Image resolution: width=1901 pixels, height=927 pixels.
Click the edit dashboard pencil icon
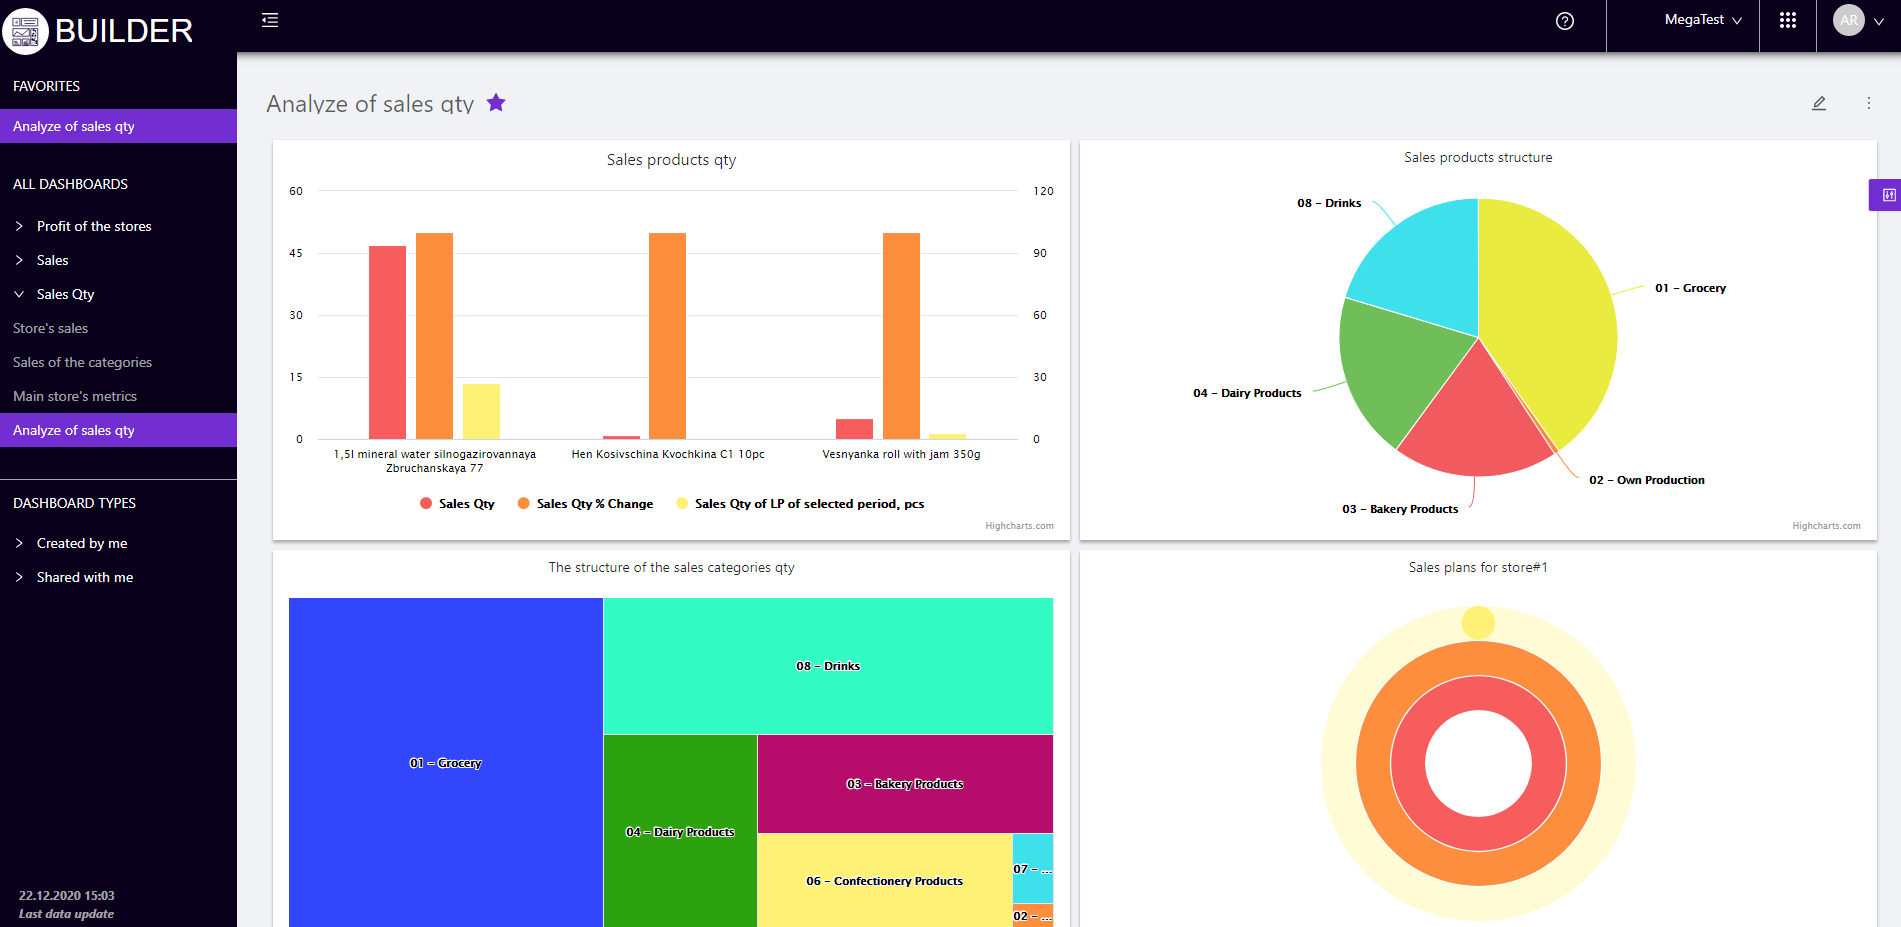click(1819, 103)
